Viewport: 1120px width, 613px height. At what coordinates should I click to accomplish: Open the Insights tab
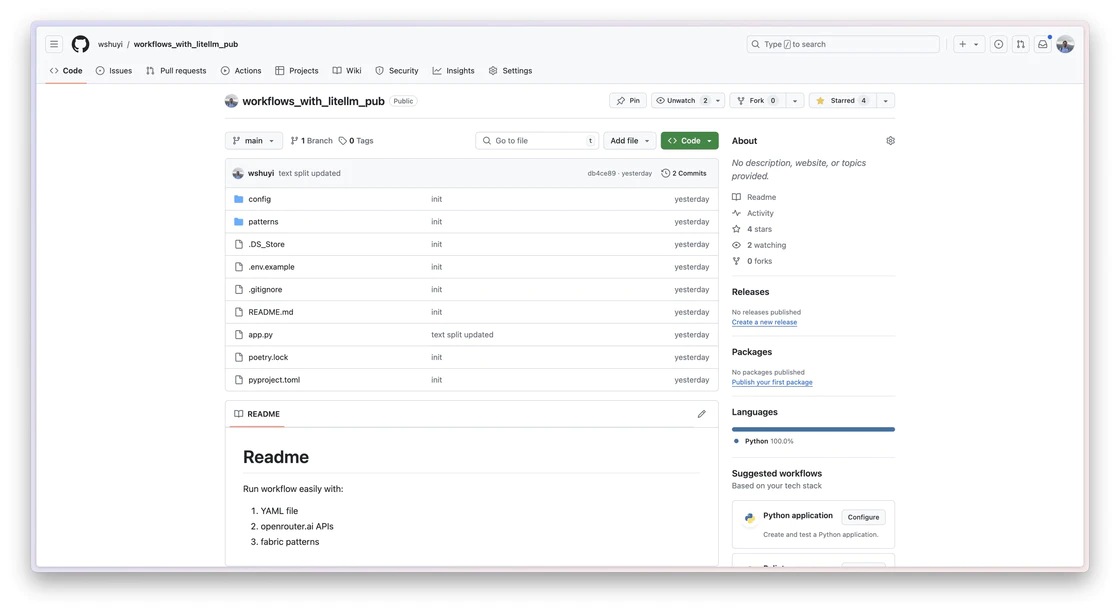pyautogui.click(x=454, y=71)
